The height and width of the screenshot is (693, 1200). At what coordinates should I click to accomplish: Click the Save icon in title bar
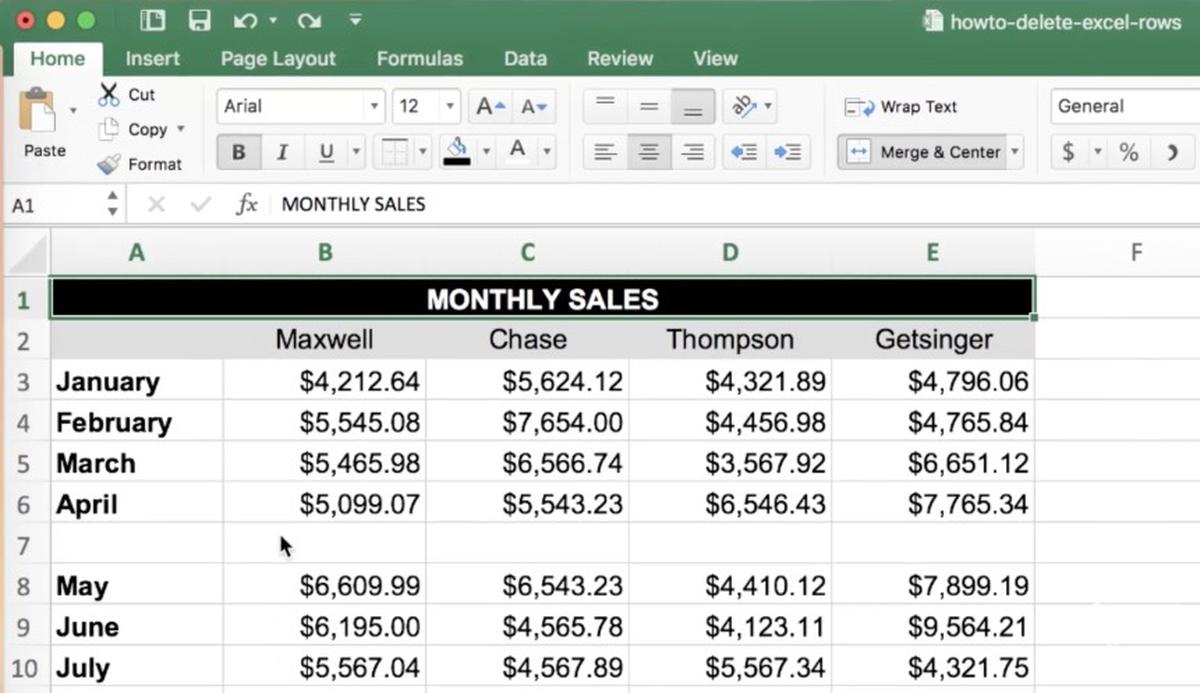[x=200, y=20]
